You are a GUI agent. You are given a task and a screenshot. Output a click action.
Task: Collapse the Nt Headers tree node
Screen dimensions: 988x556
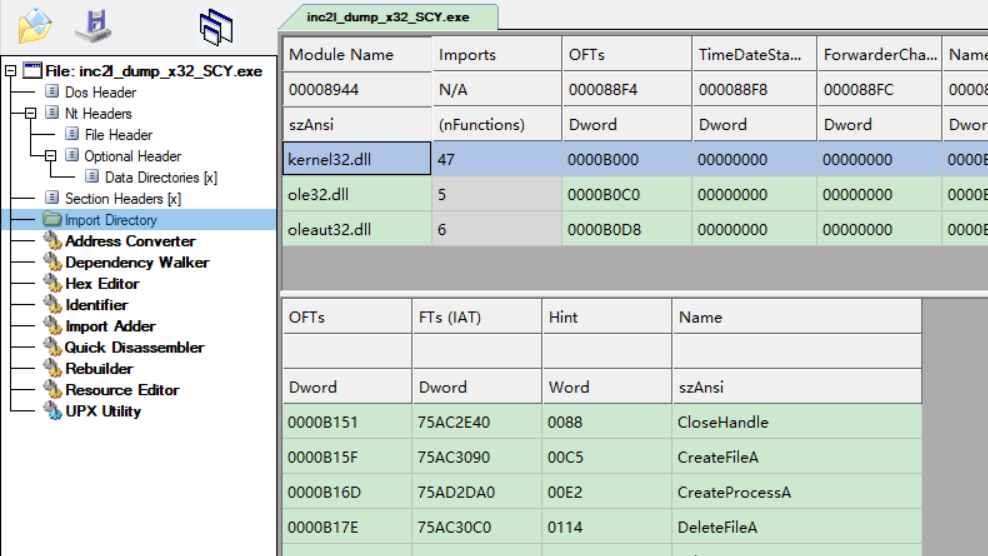30,114
